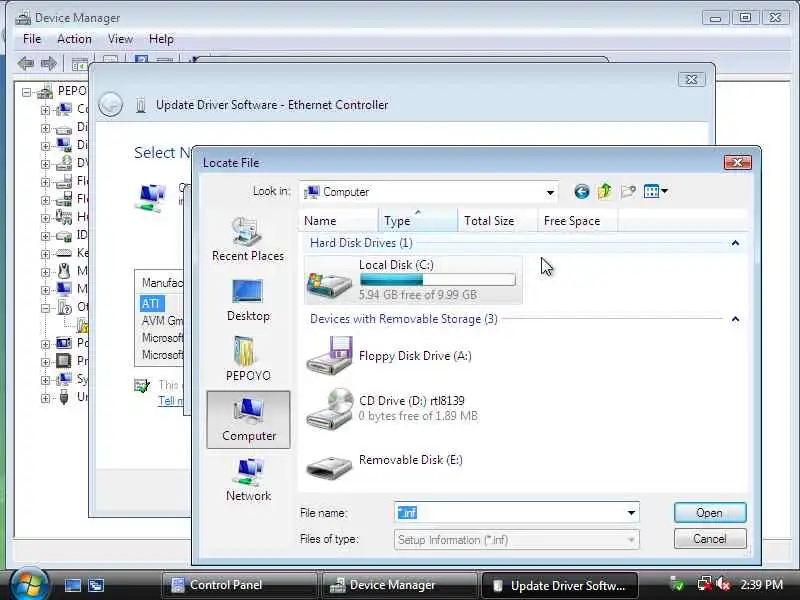Collapse the Hard Disk Drives group
Image resolution: width=800 pixels, height=600 pixels.
click(735, 243)
